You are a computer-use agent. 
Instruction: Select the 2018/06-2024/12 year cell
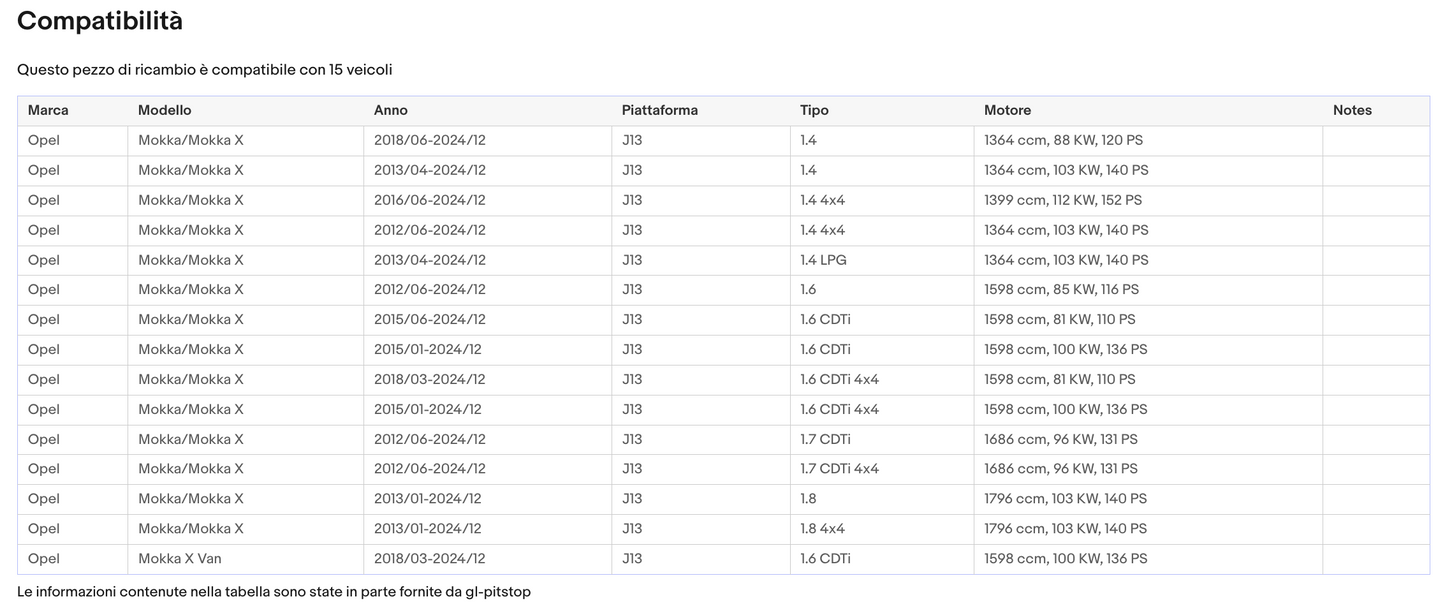pos(429,140)
